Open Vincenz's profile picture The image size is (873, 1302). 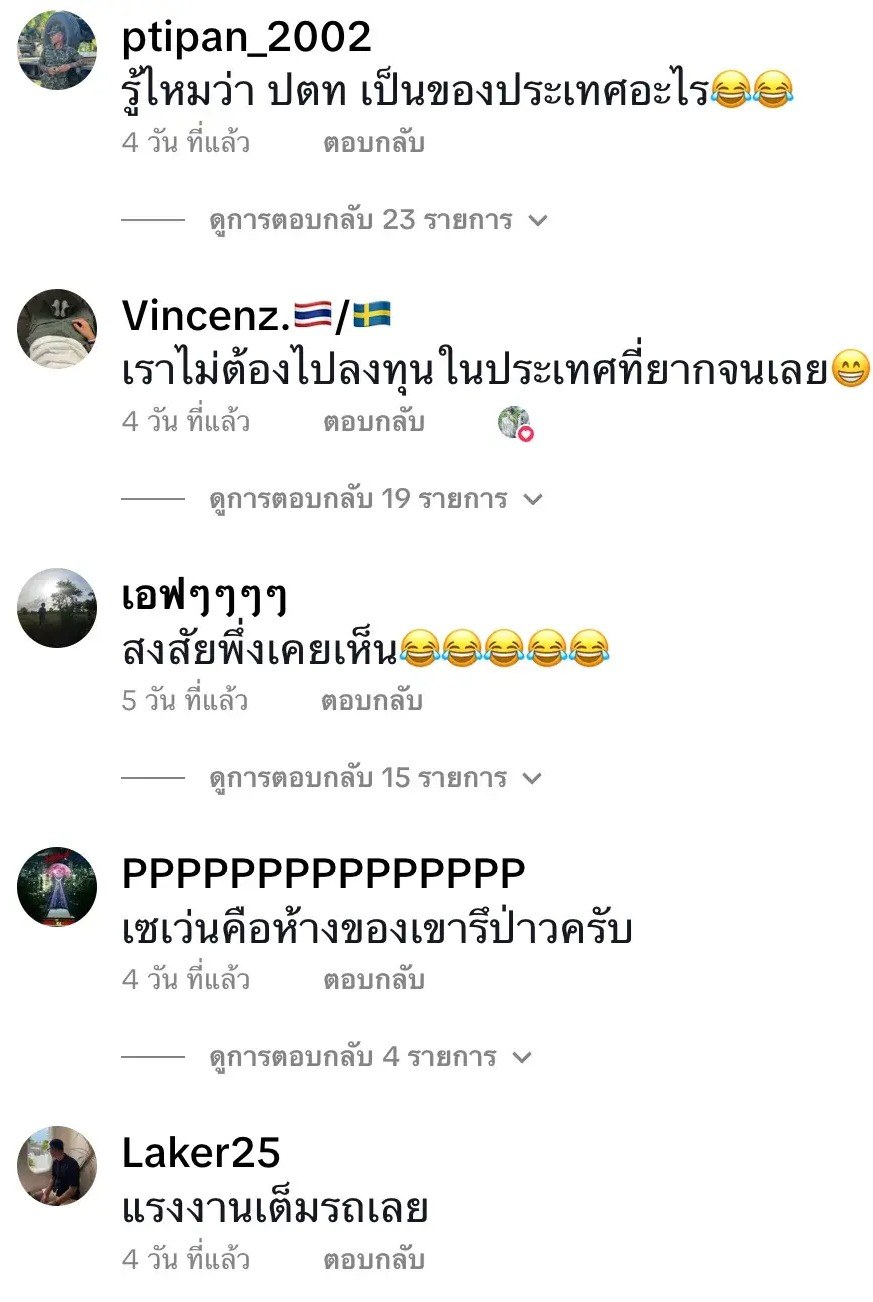pyautogui.click(x=58, y=329)
